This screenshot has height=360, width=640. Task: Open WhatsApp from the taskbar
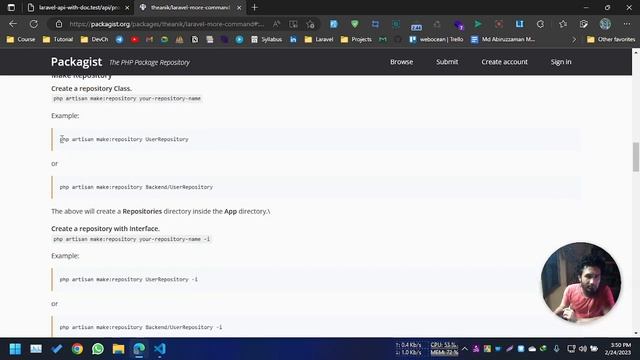(x=98, y=349)
